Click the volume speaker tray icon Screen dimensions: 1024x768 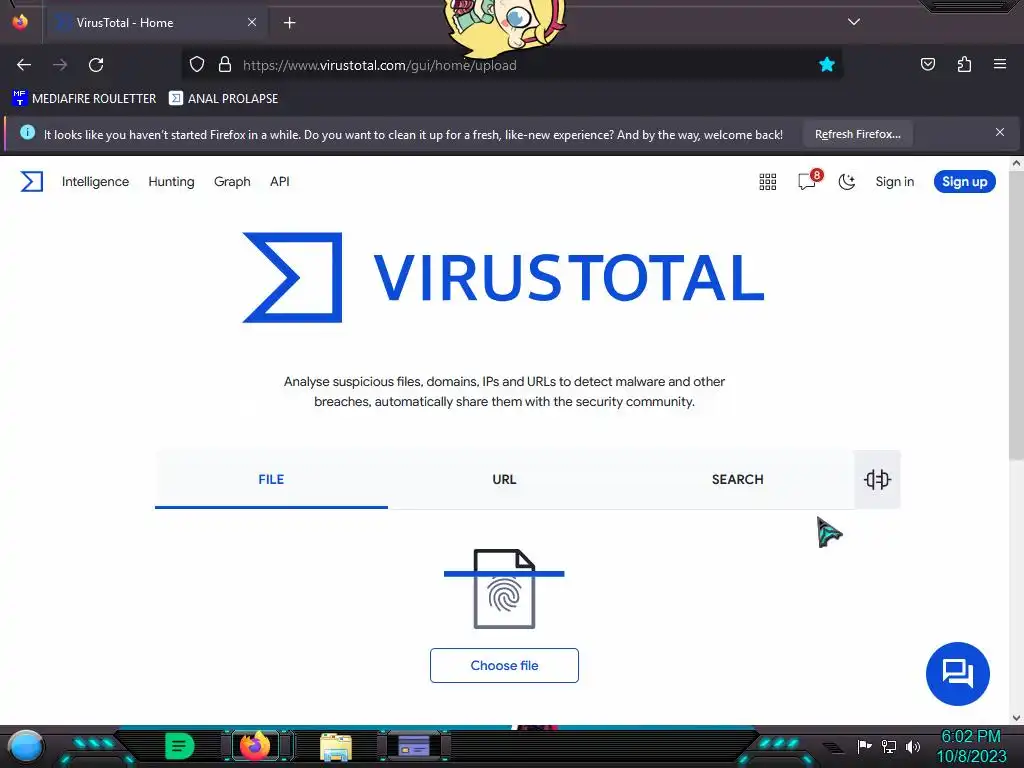[913, 746]
